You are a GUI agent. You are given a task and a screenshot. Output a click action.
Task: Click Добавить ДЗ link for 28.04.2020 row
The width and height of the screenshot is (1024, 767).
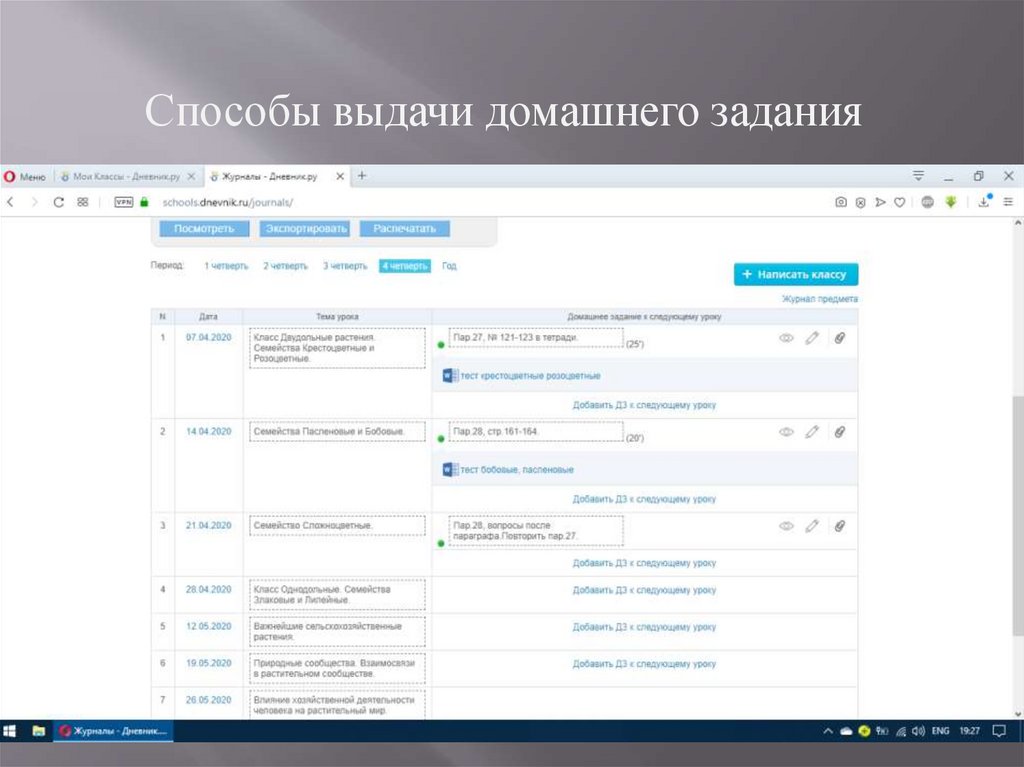644,590
